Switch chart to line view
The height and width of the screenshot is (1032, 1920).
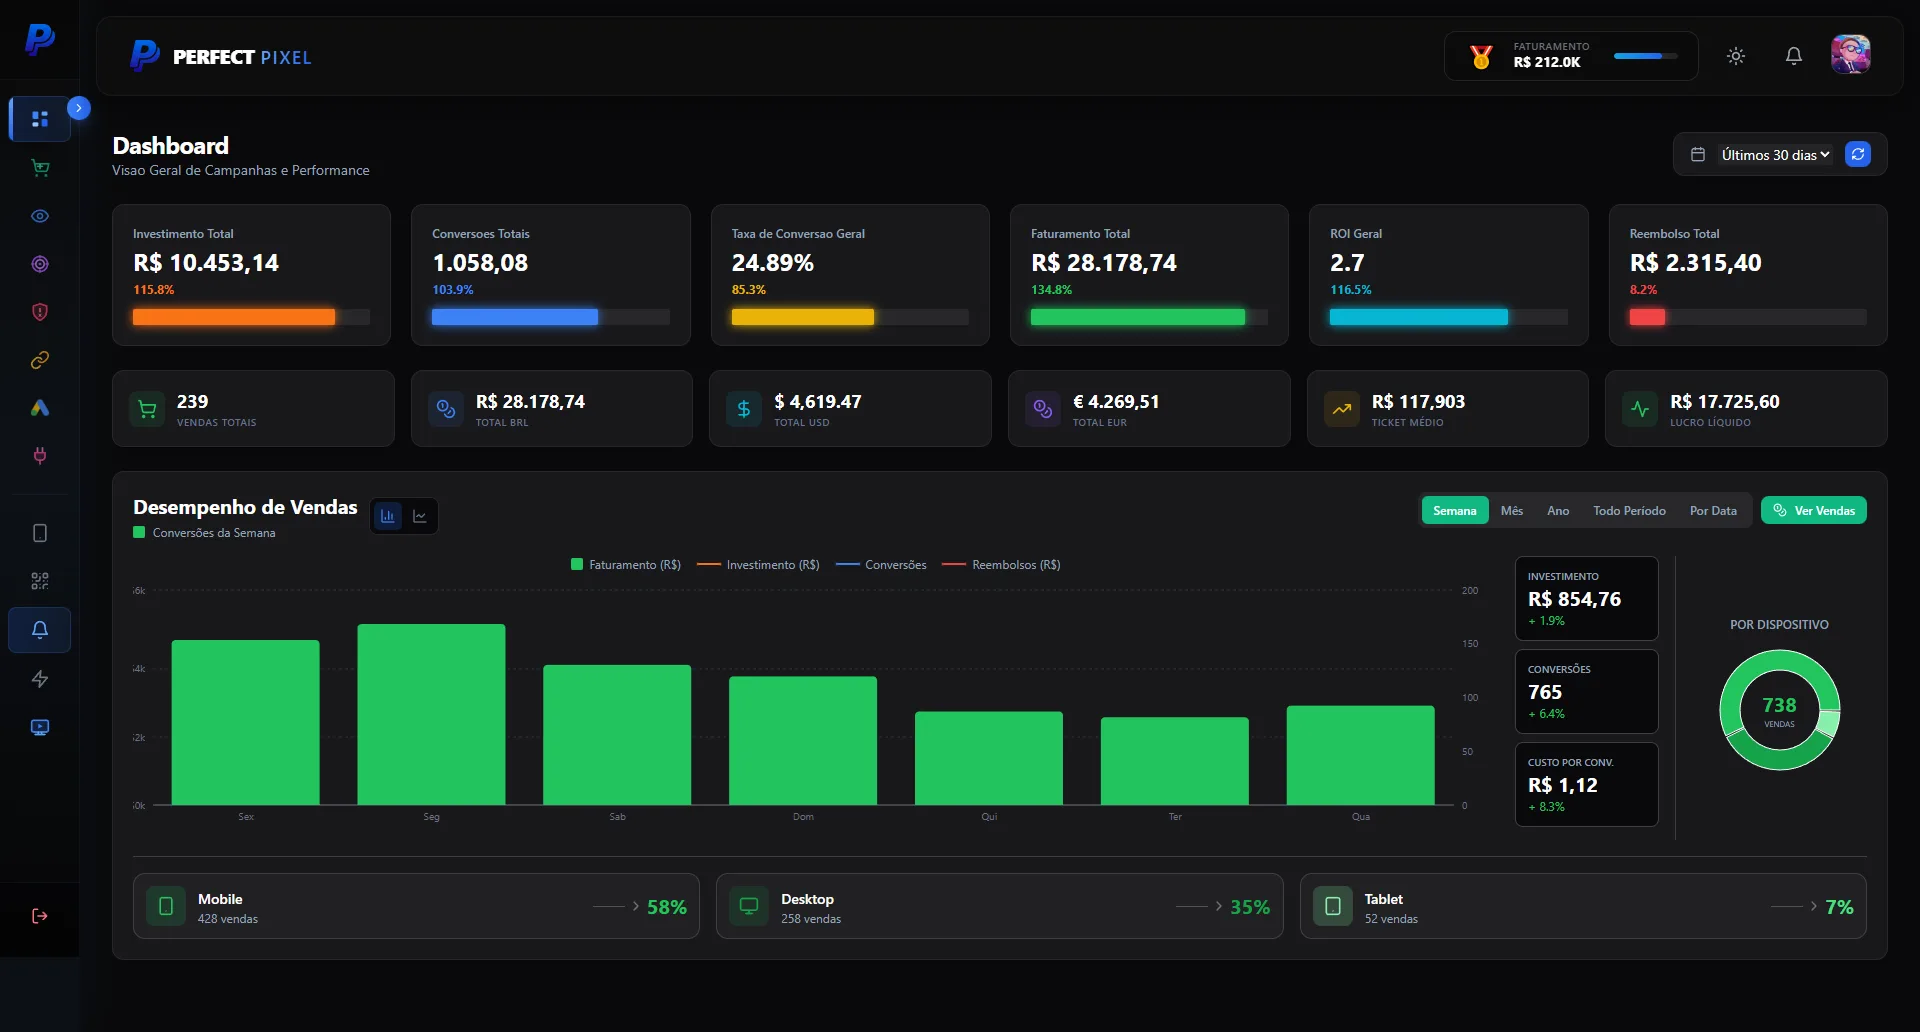pyautogui.click(x=420, y=516)
